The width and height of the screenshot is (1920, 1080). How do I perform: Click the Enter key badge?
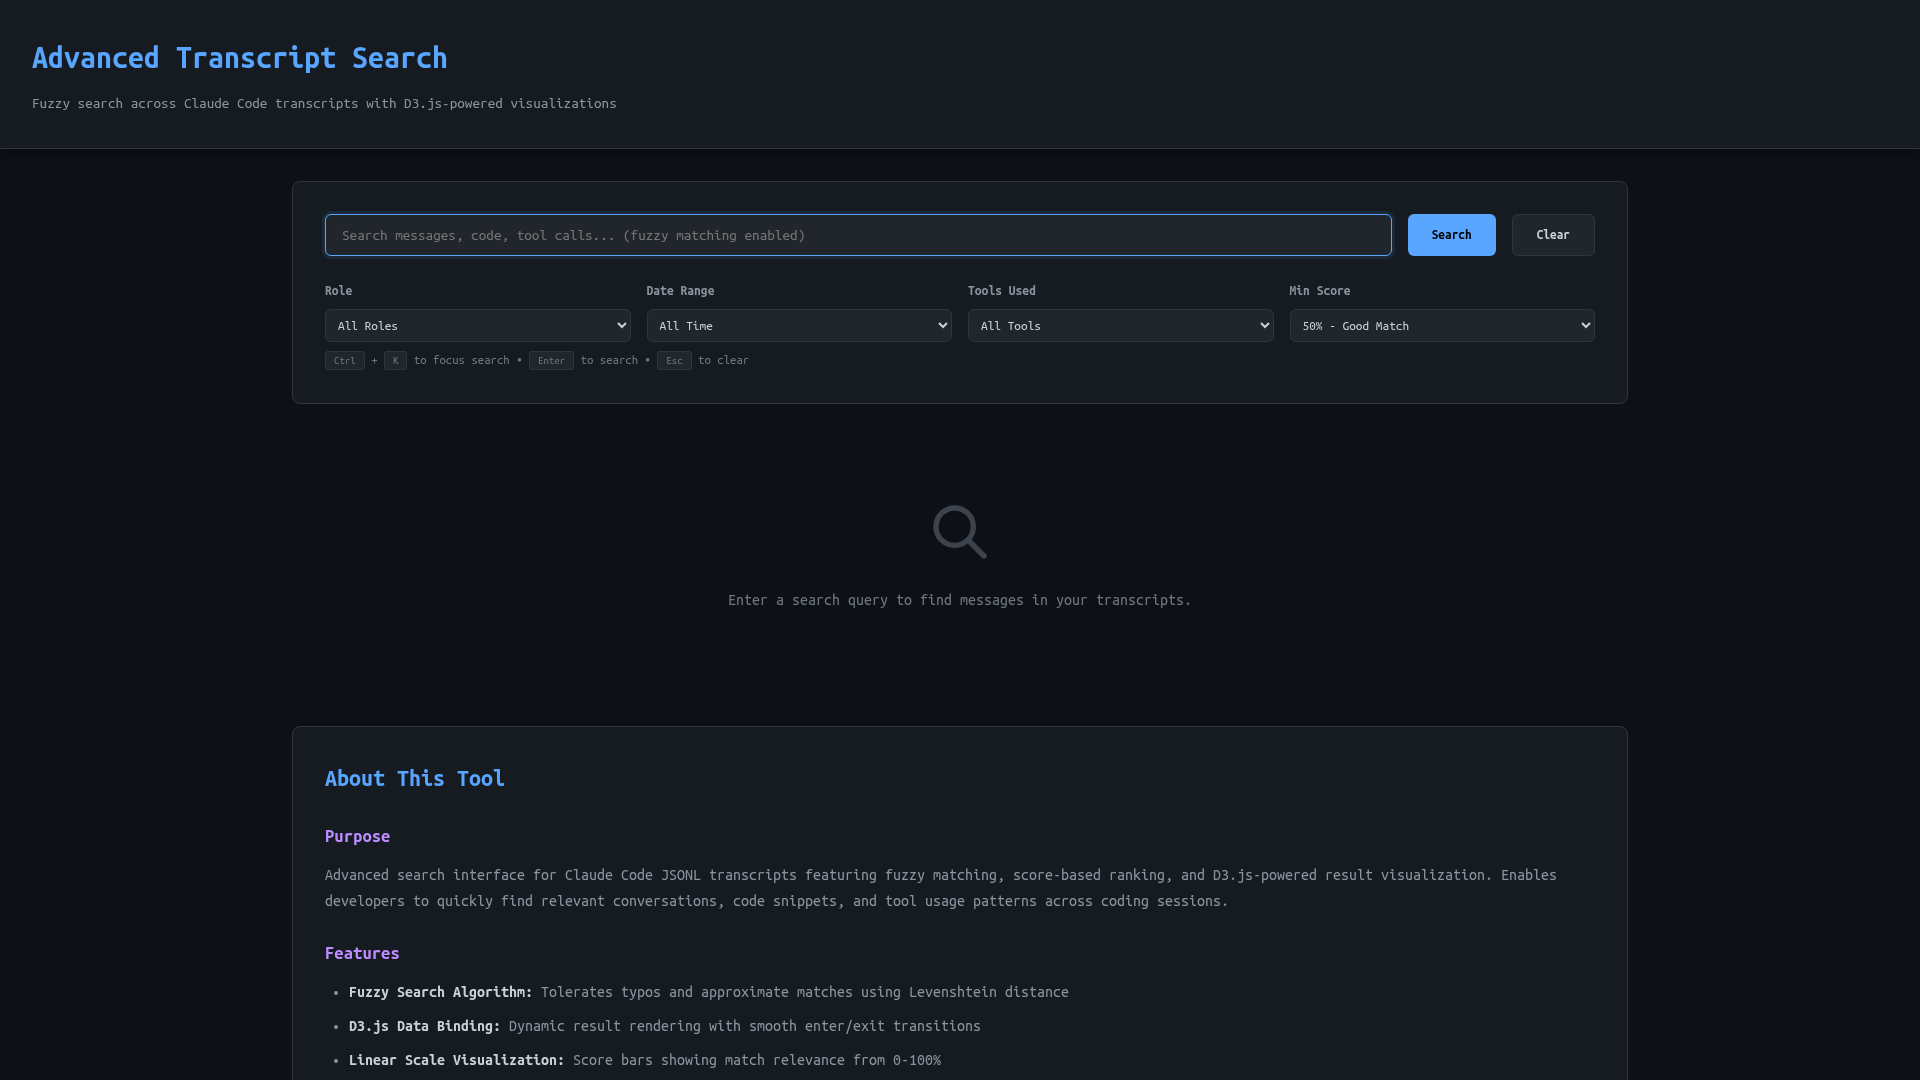click(x=551, y=361)
